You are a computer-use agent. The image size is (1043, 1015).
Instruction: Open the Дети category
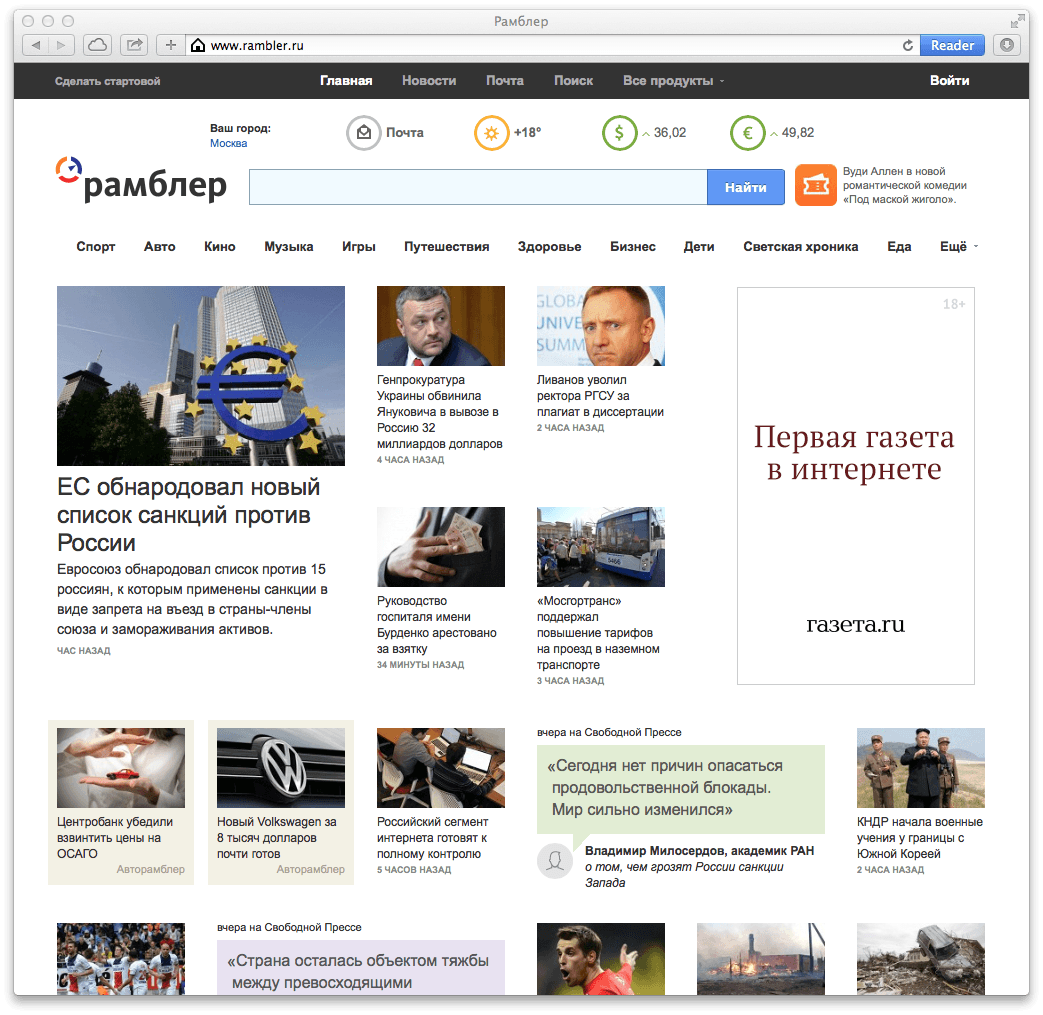tap(699, 247)
